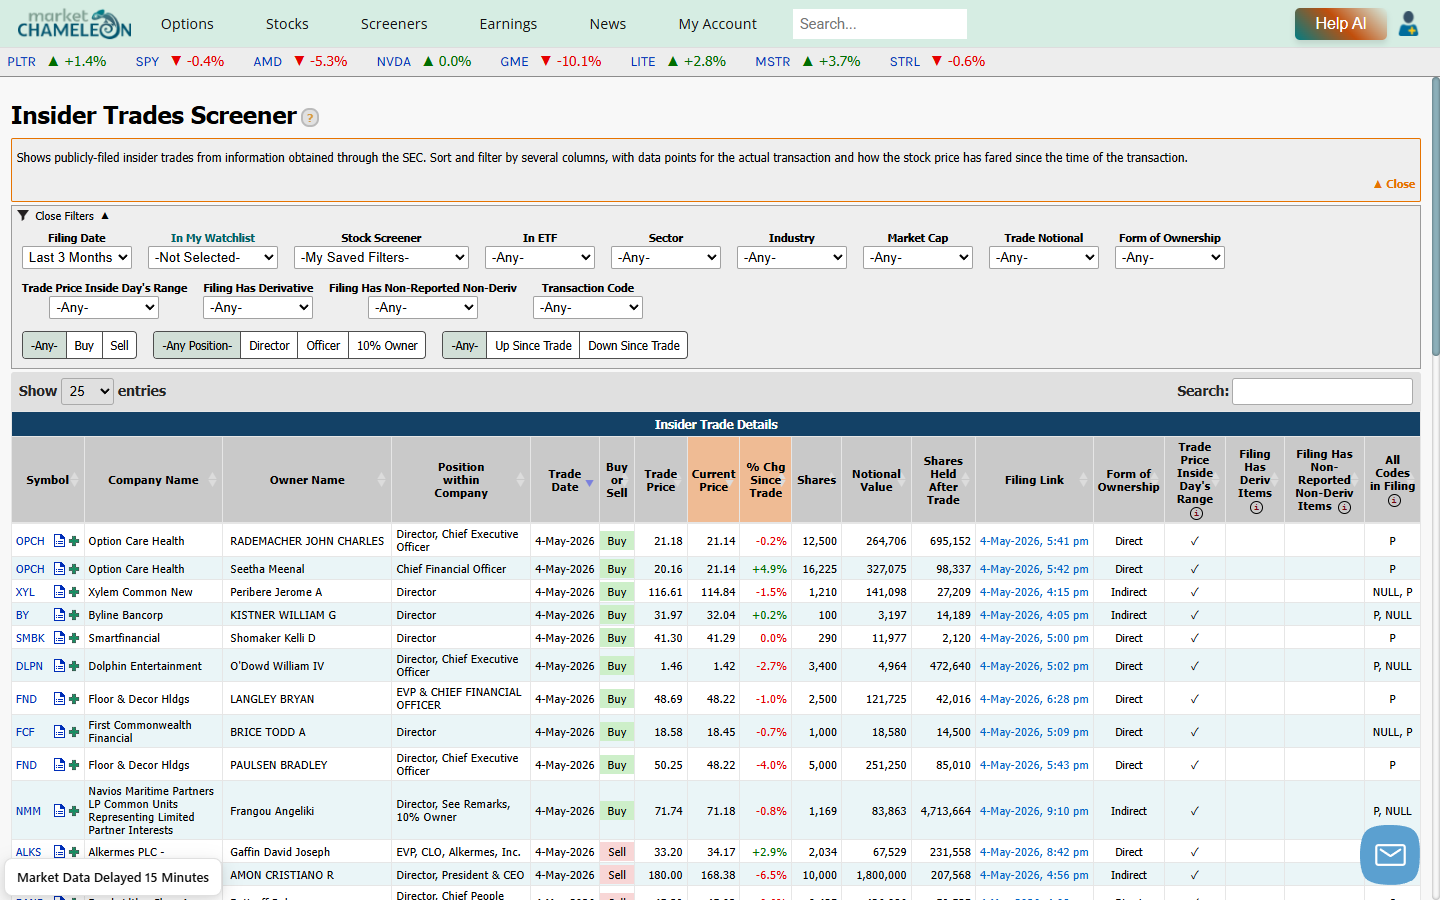Viewport: 1440px width, 900px height.
Task: Open the Trade Notional dropdown
Action: (1044, 257)
